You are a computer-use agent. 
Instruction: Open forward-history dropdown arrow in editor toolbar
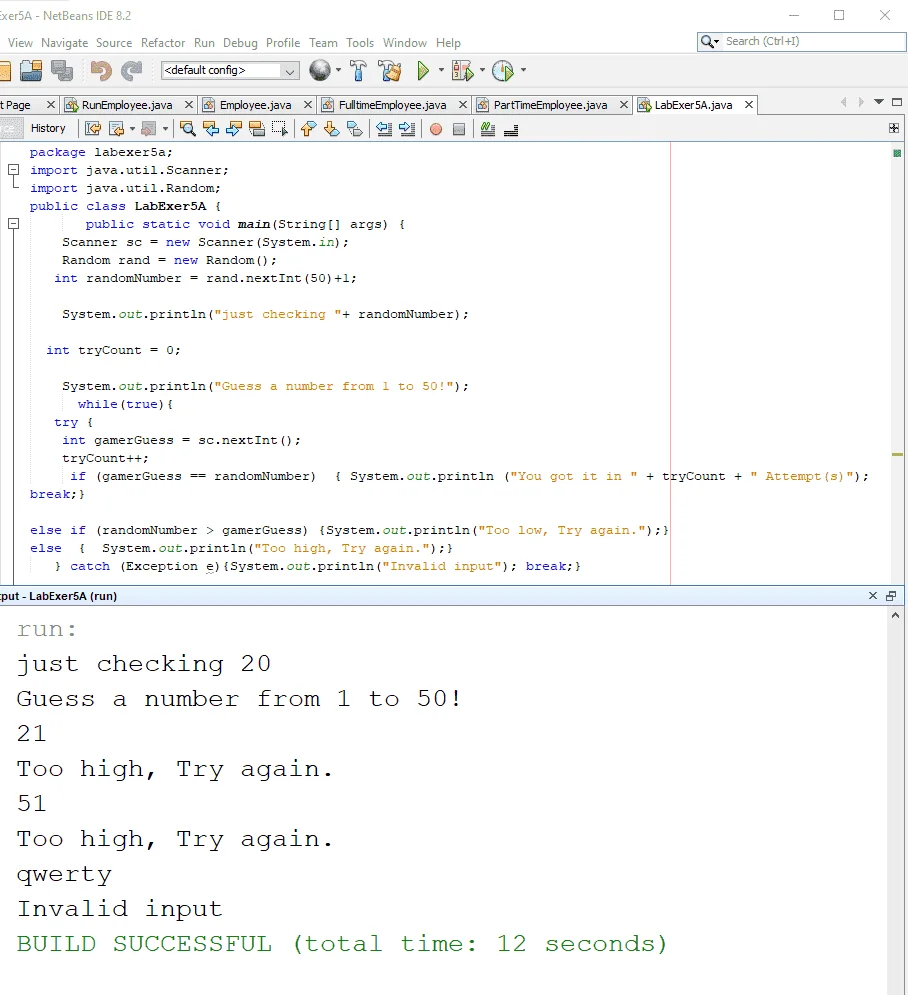click(x=165, y=129)
